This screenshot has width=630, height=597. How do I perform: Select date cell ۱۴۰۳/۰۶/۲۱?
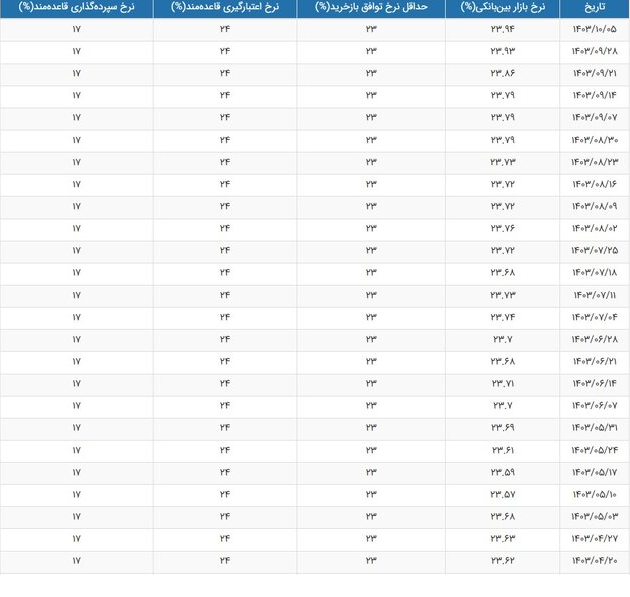(594, 361)
